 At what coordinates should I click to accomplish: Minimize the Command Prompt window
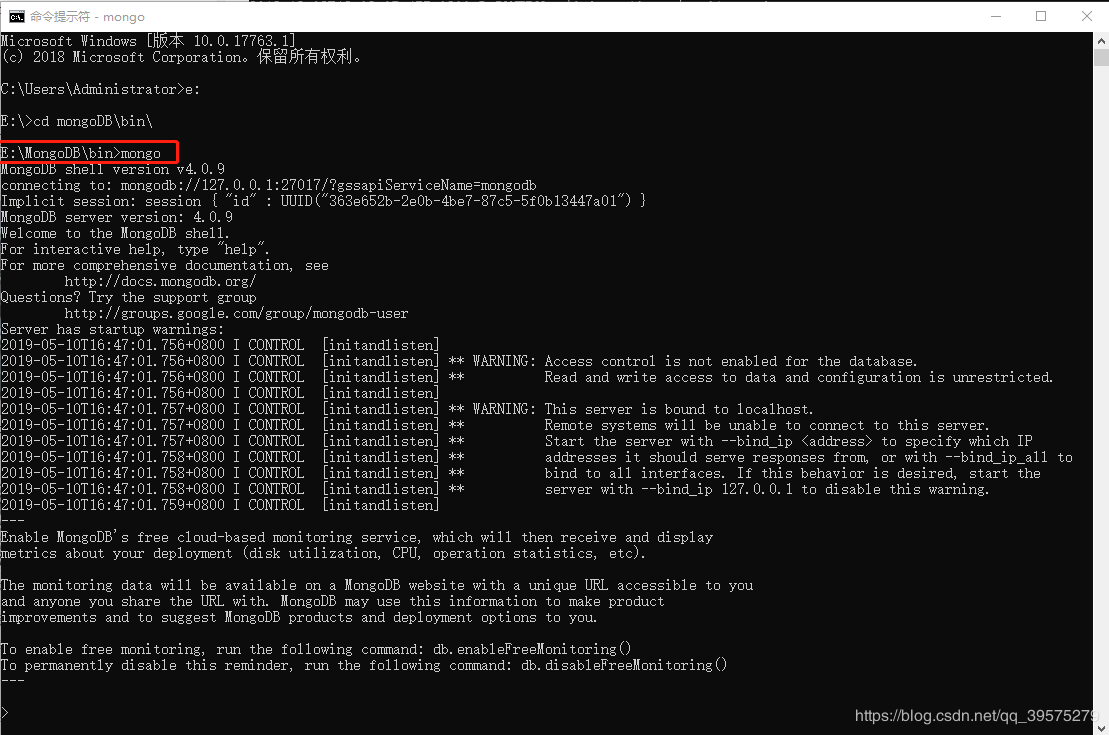993,16
